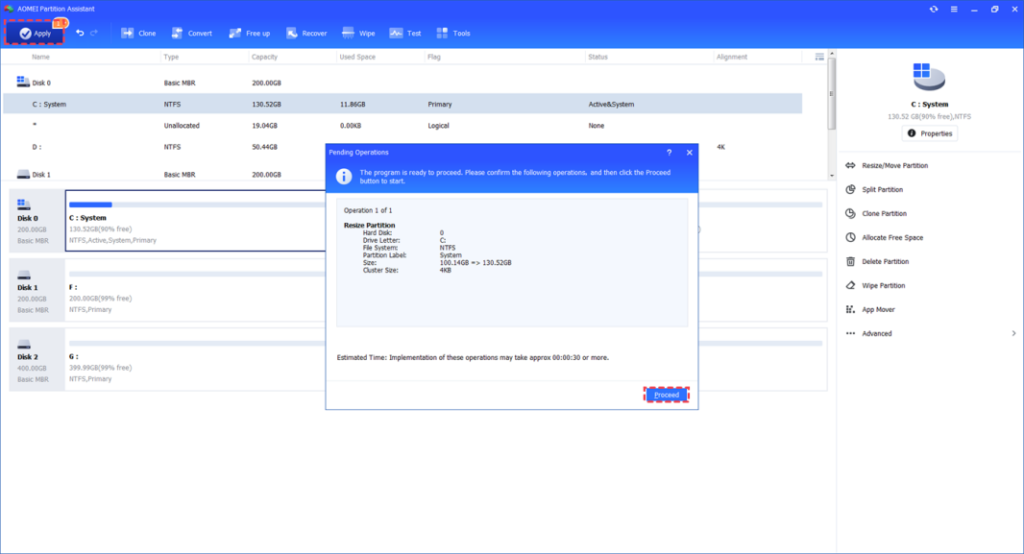The width and height of the screenshot is (1024, 554).
Task: Open the Clone tool in the toolbar
Action: tap(138, 33)
